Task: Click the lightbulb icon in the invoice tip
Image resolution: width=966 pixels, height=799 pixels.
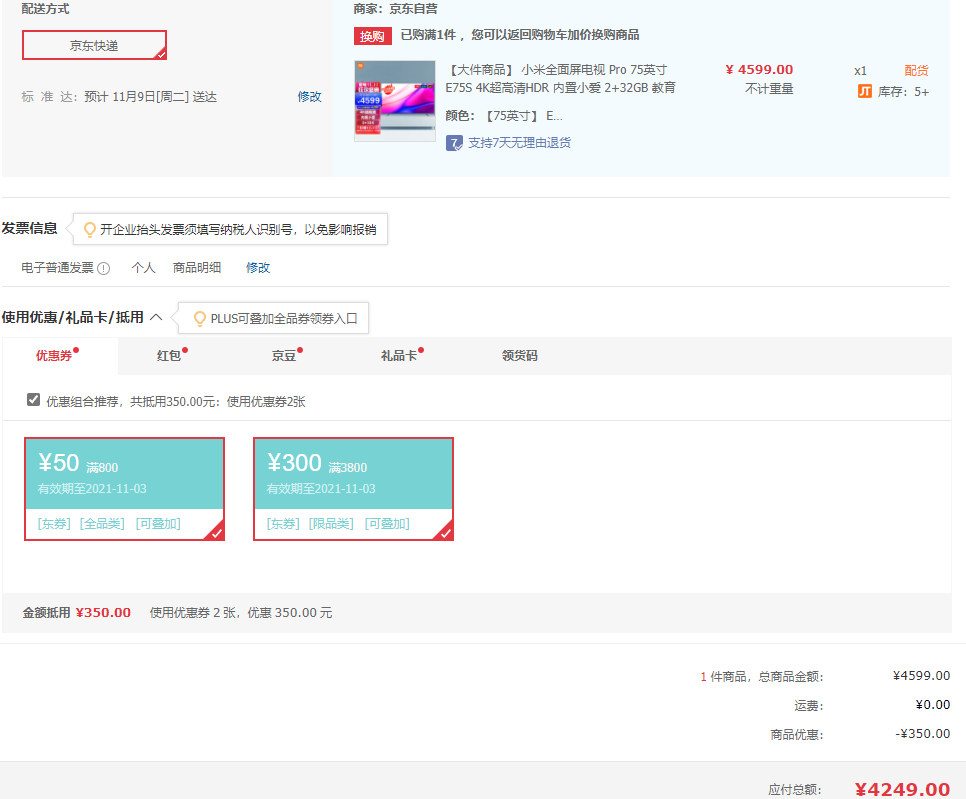Action: click(x=89, y=229)
